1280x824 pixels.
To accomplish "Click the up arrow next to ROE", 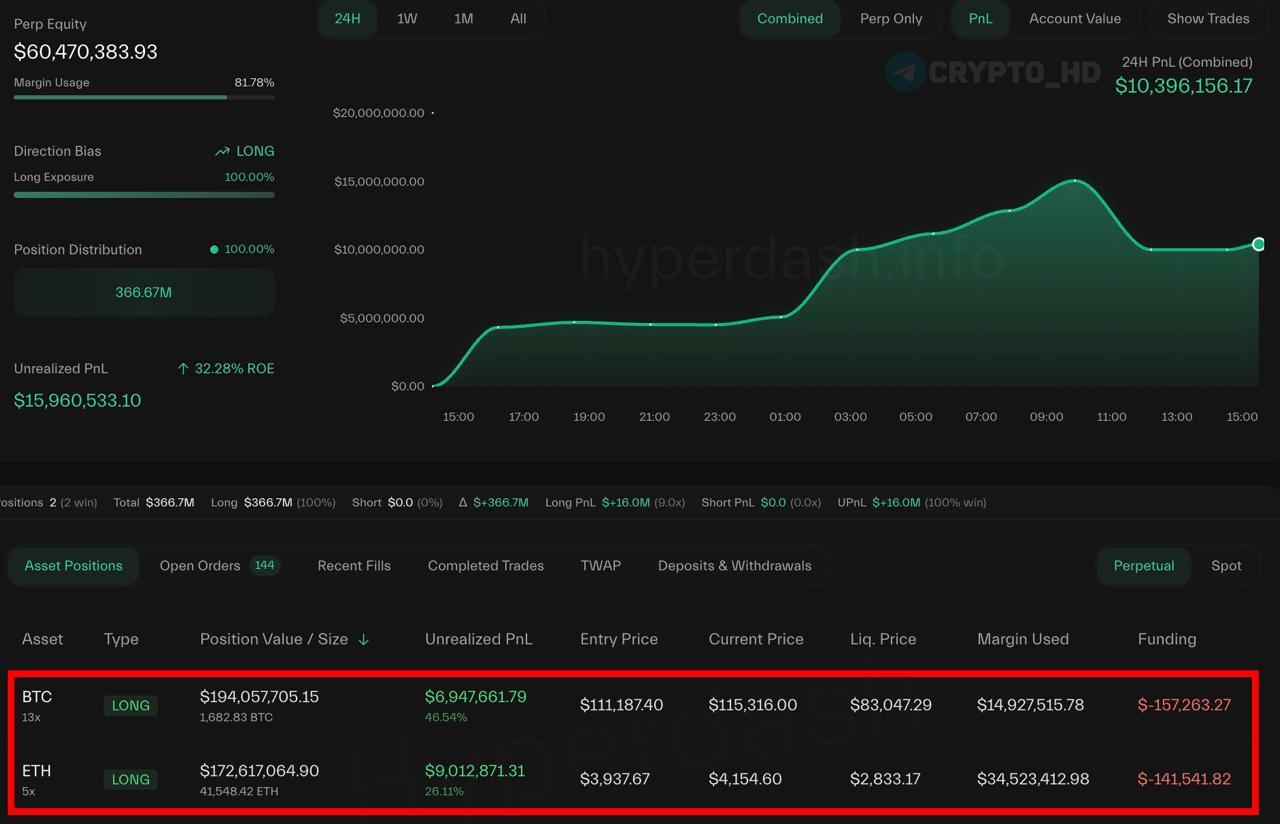I will tap(183, 369).
